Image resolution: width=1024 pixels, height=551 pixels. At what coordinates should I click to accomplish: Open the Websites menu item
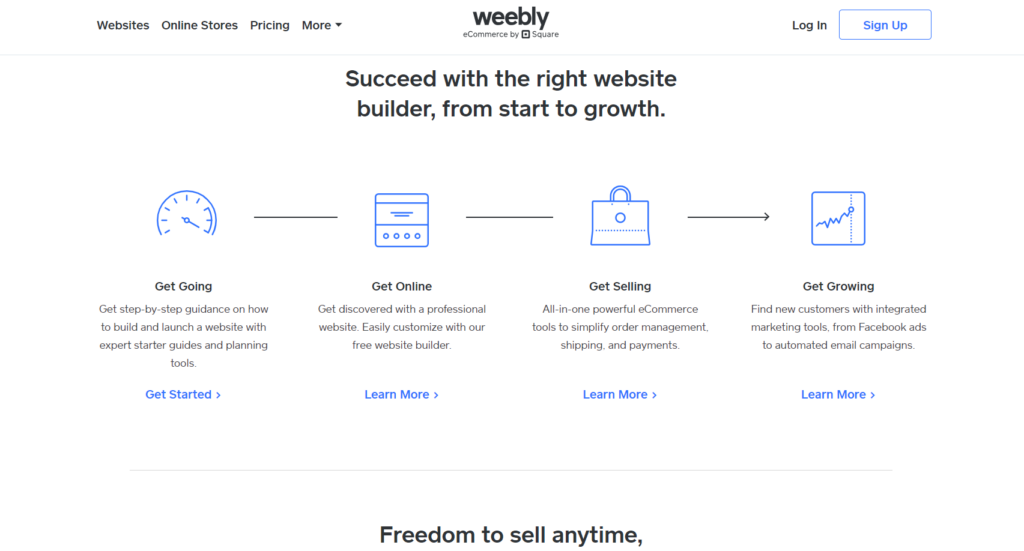(x=123, y=25)
